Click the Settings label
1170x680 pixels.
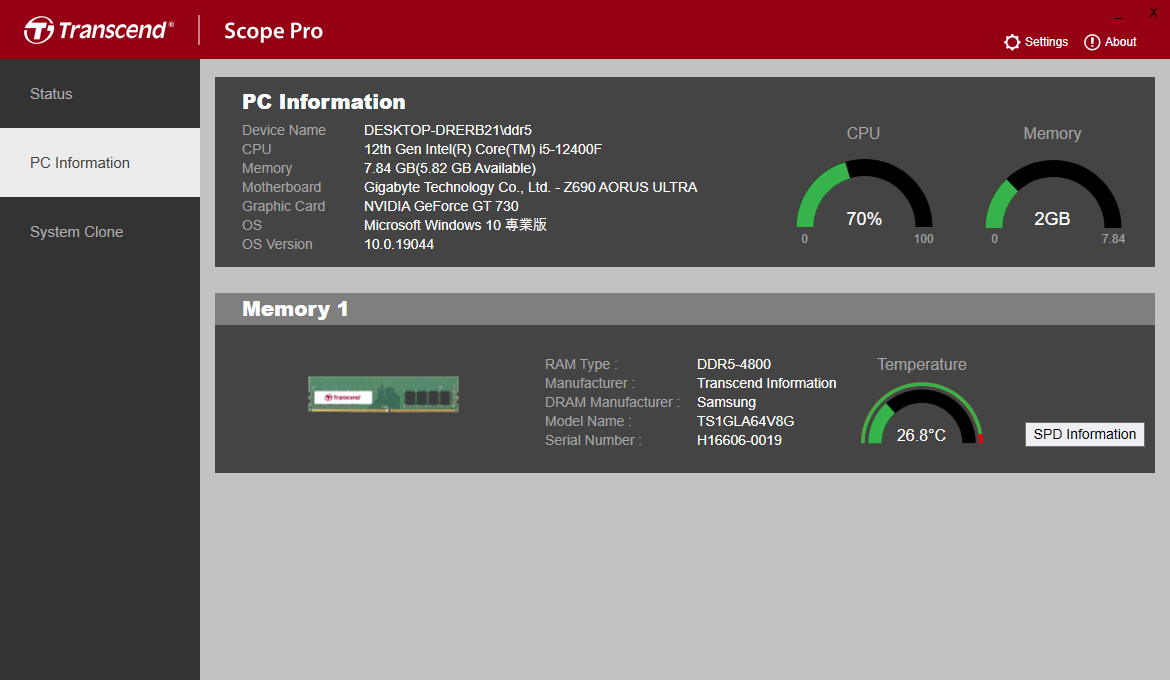[x=1046, y=42]
